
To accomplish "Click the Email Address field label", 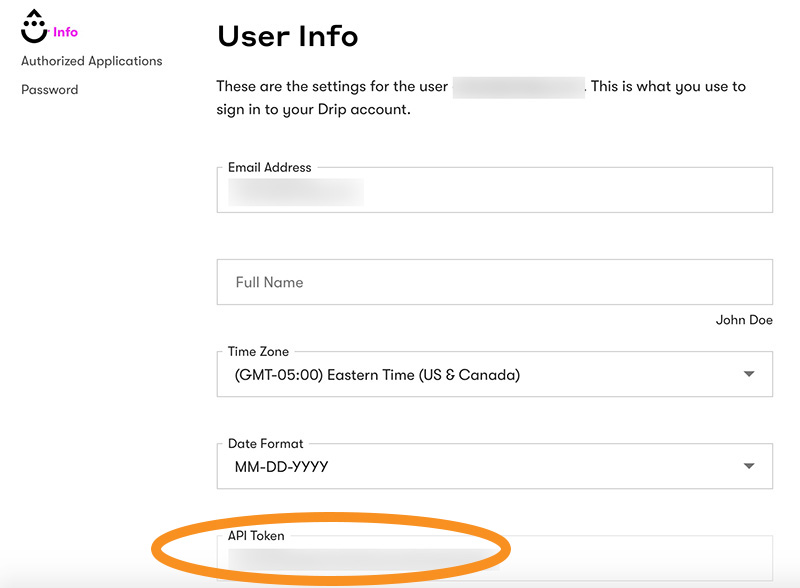I will [269, 168].
